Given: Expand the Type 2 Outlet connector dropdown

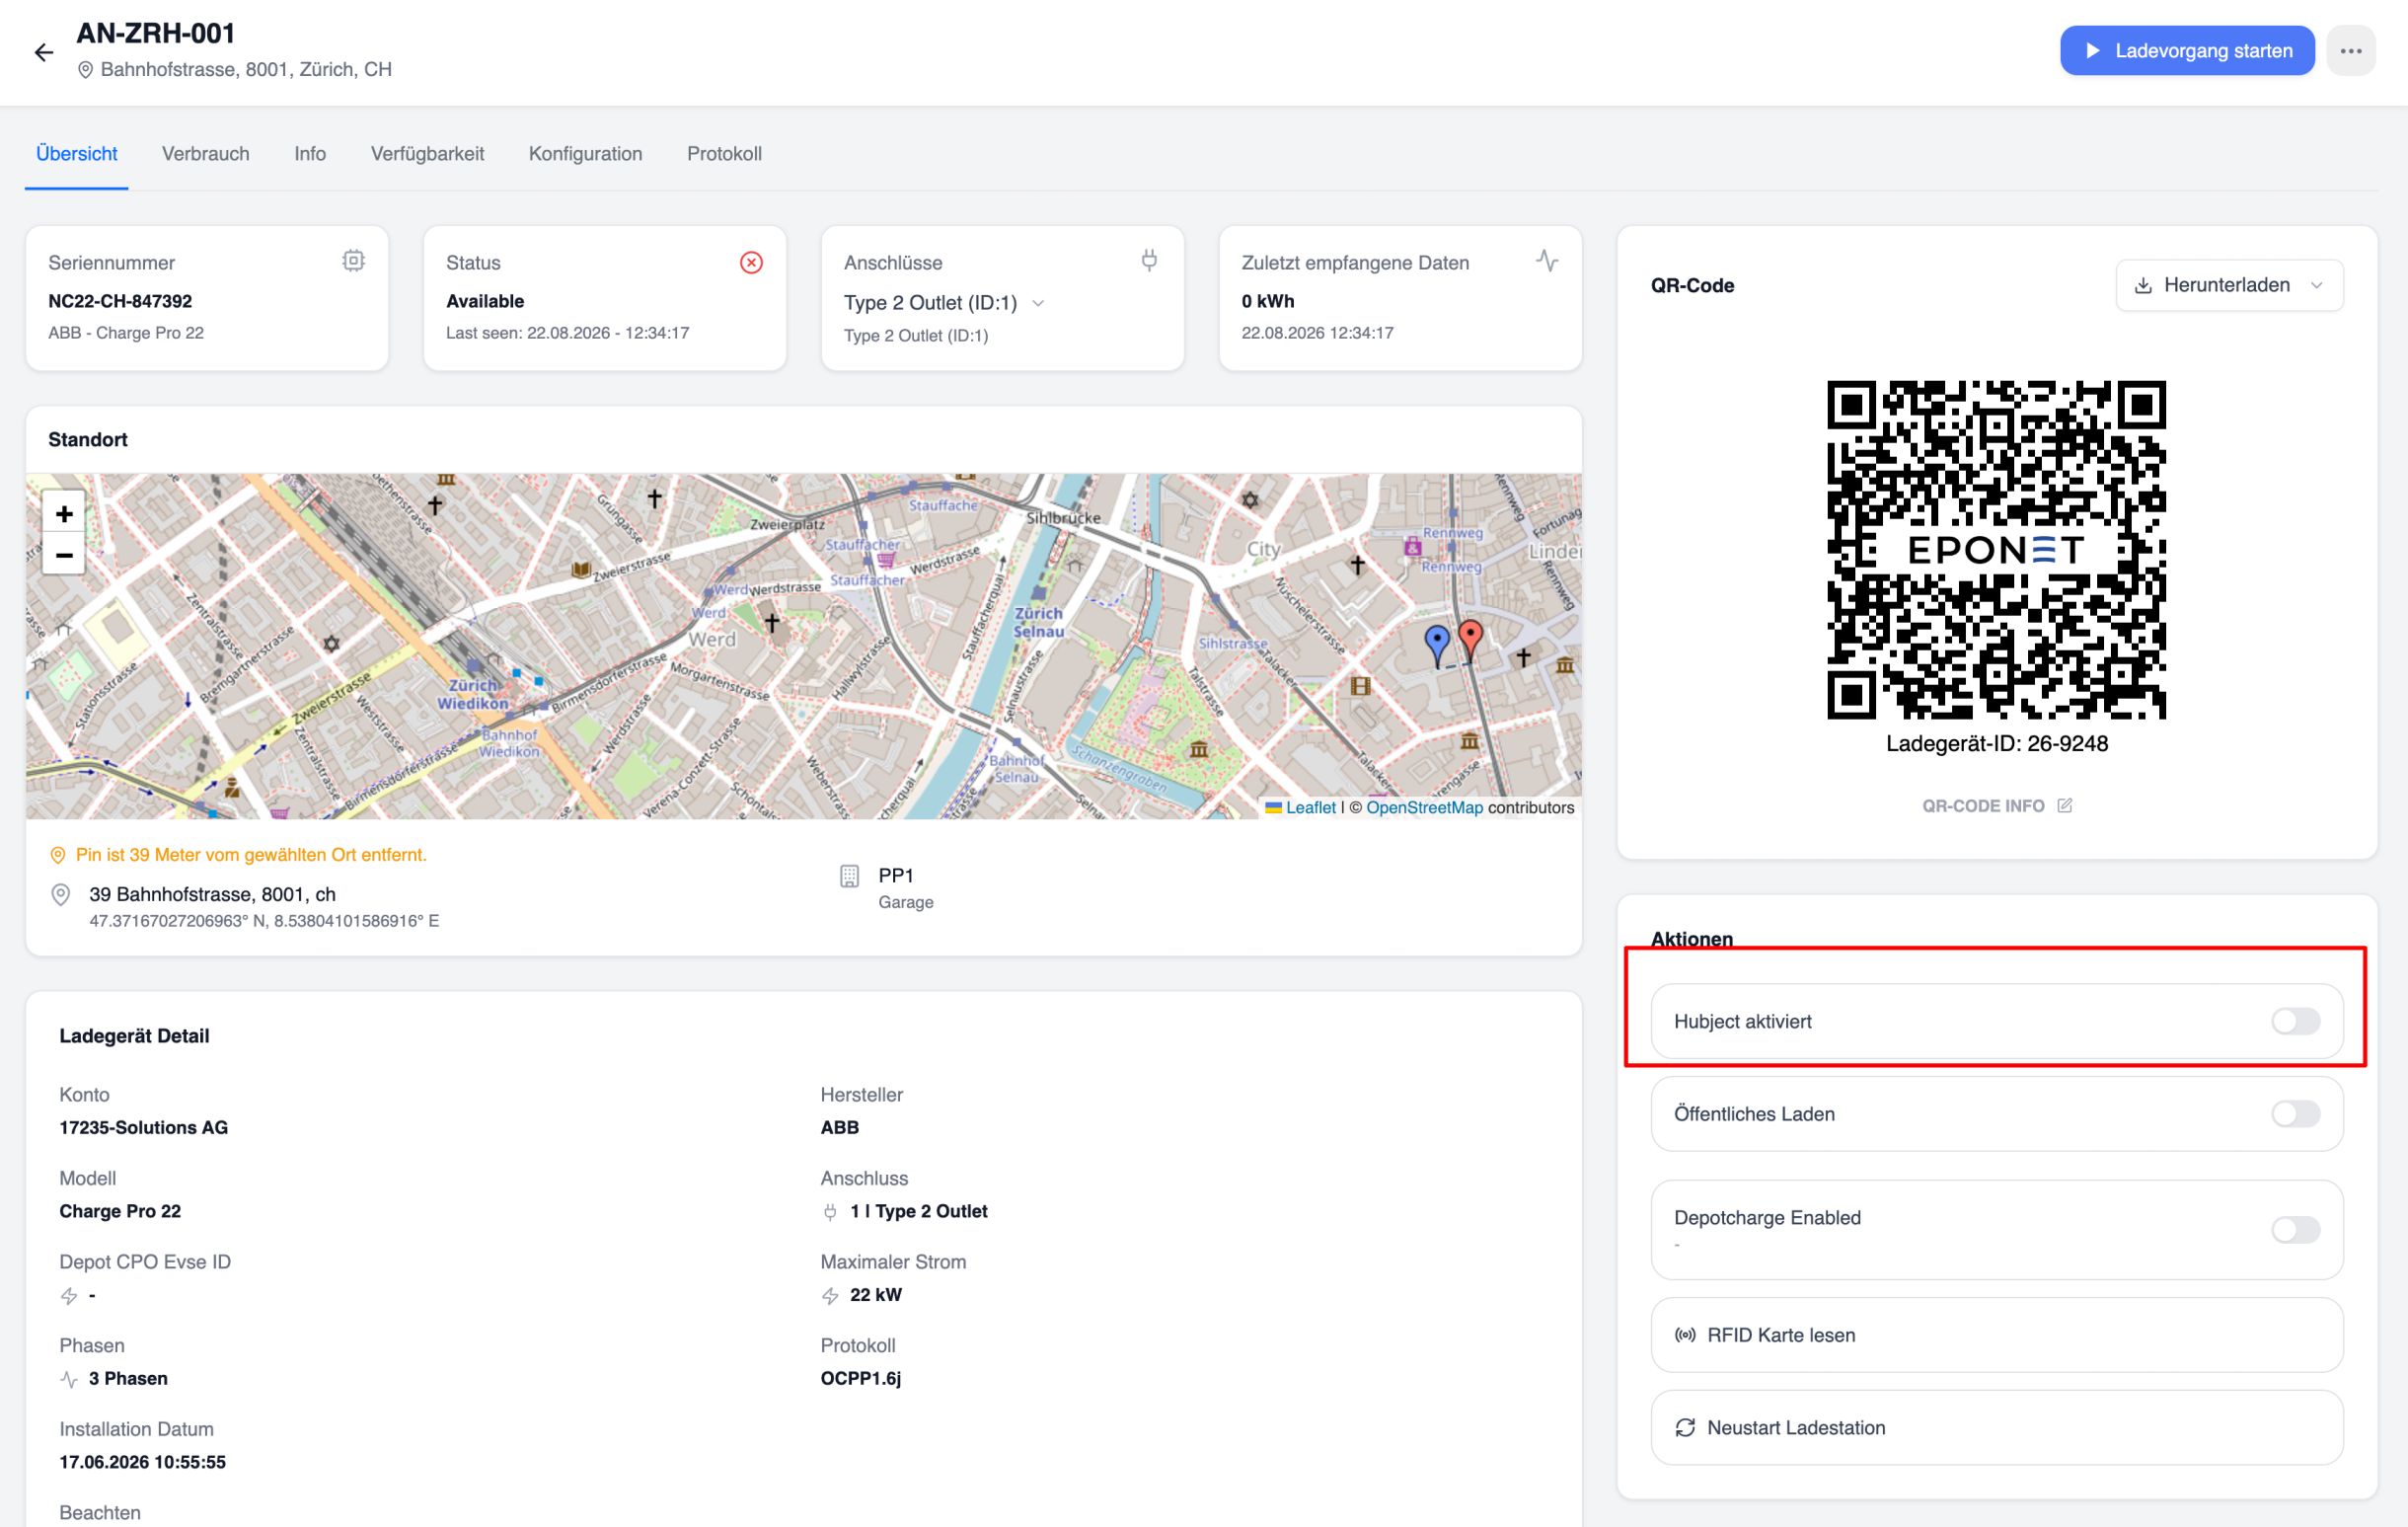Looking at the screenshot, I should 944,303.
